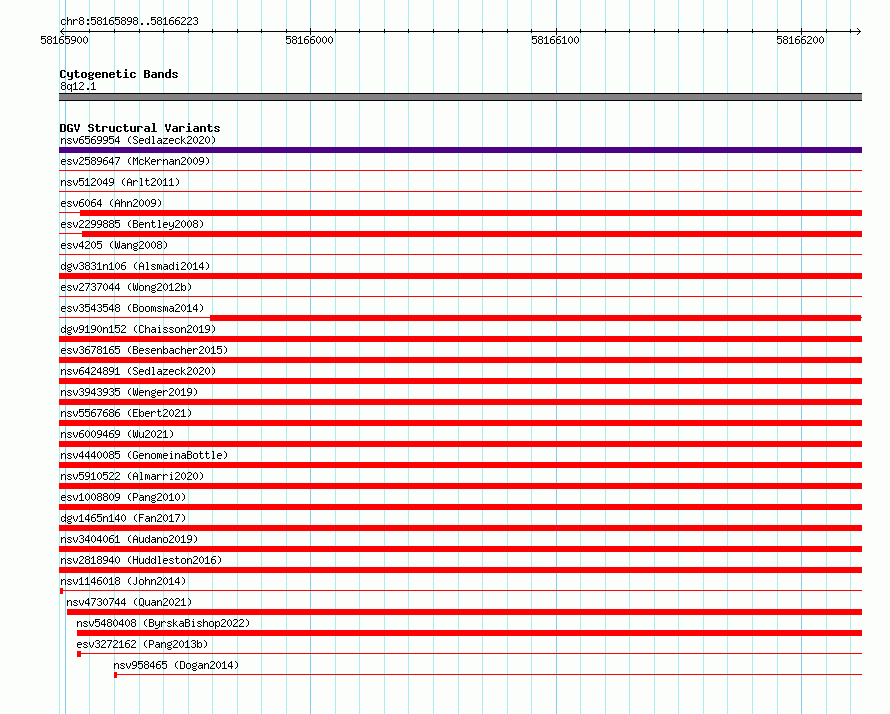
Task: Open variant nsv1146018 (John2014)
Action: pos(123,581)
